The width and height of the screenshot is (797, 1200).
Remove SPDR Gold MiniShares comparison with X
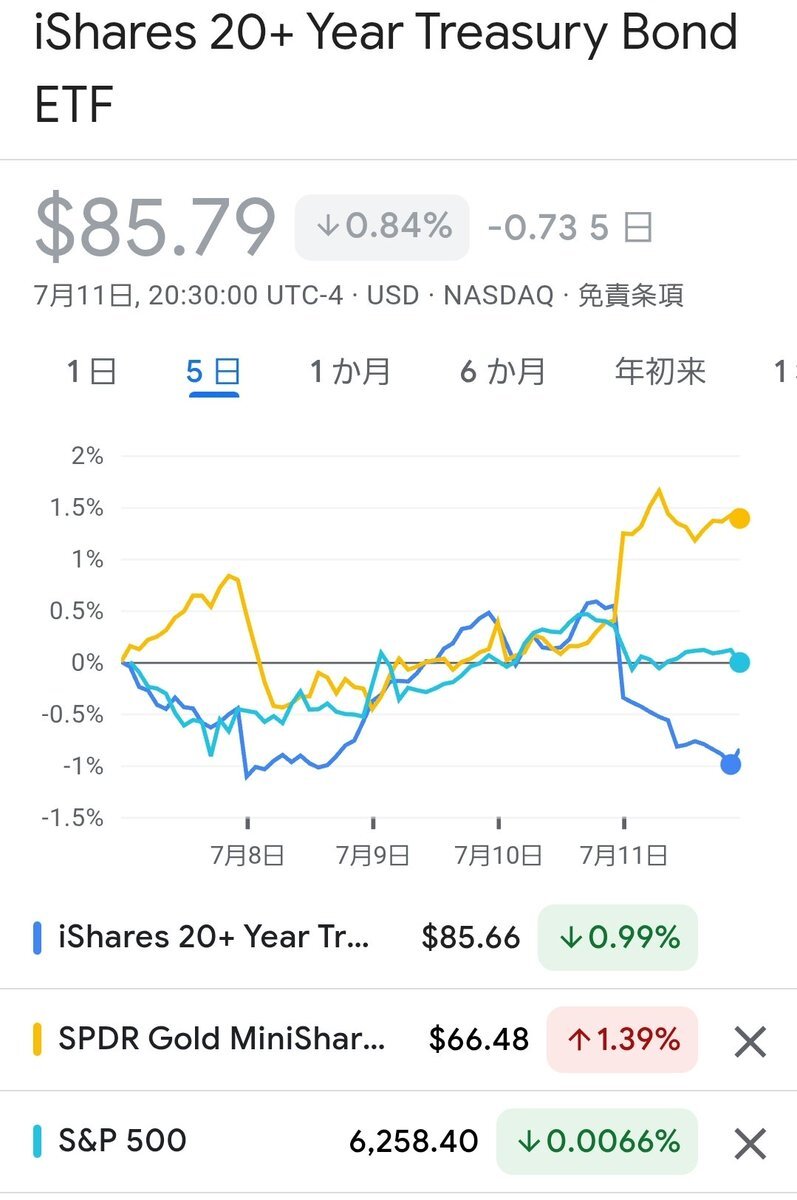pos(750,1041)
